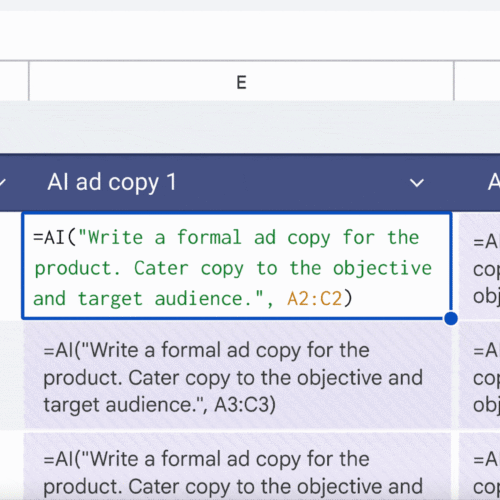Click the AI ad copy 1 header text

point(112,182)
